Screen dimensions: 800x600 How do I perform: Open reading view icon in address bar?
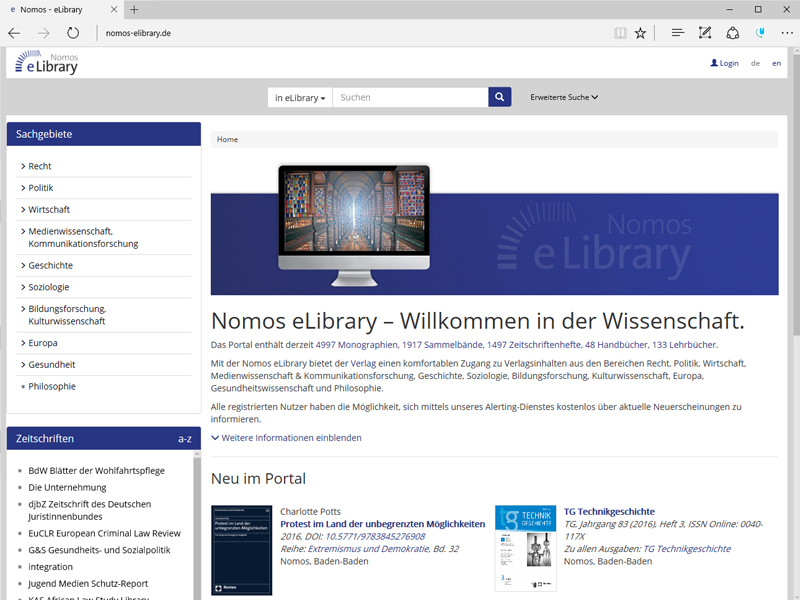point(620,34)
